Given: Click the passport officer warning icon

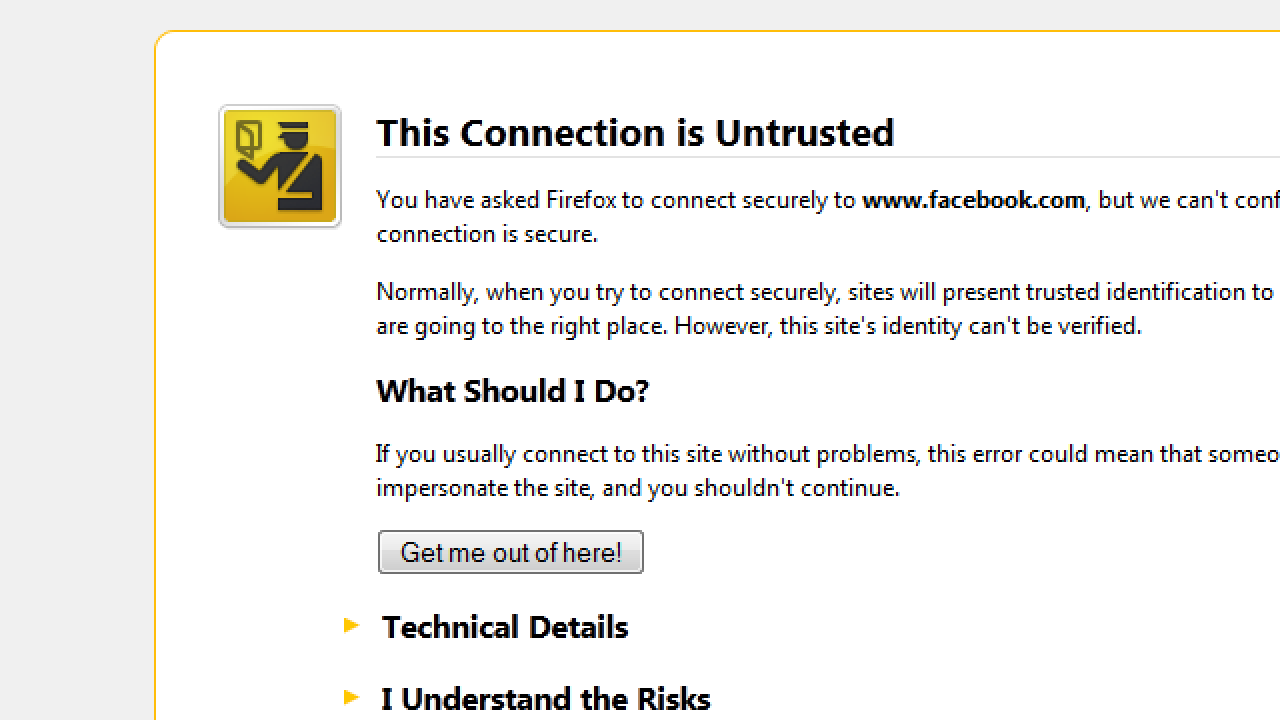Looking at the screenshot, I should (280, 166).
